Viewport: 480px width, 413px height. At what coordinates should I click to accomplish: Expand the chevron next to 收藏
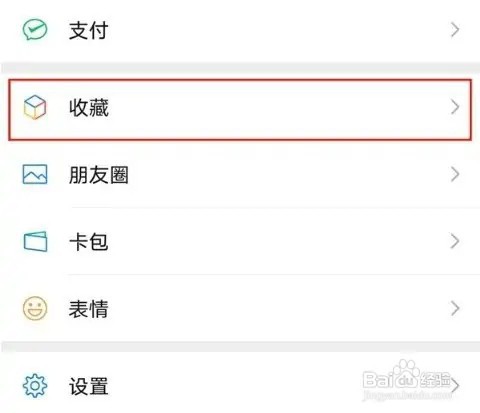(x=455, y=107)
